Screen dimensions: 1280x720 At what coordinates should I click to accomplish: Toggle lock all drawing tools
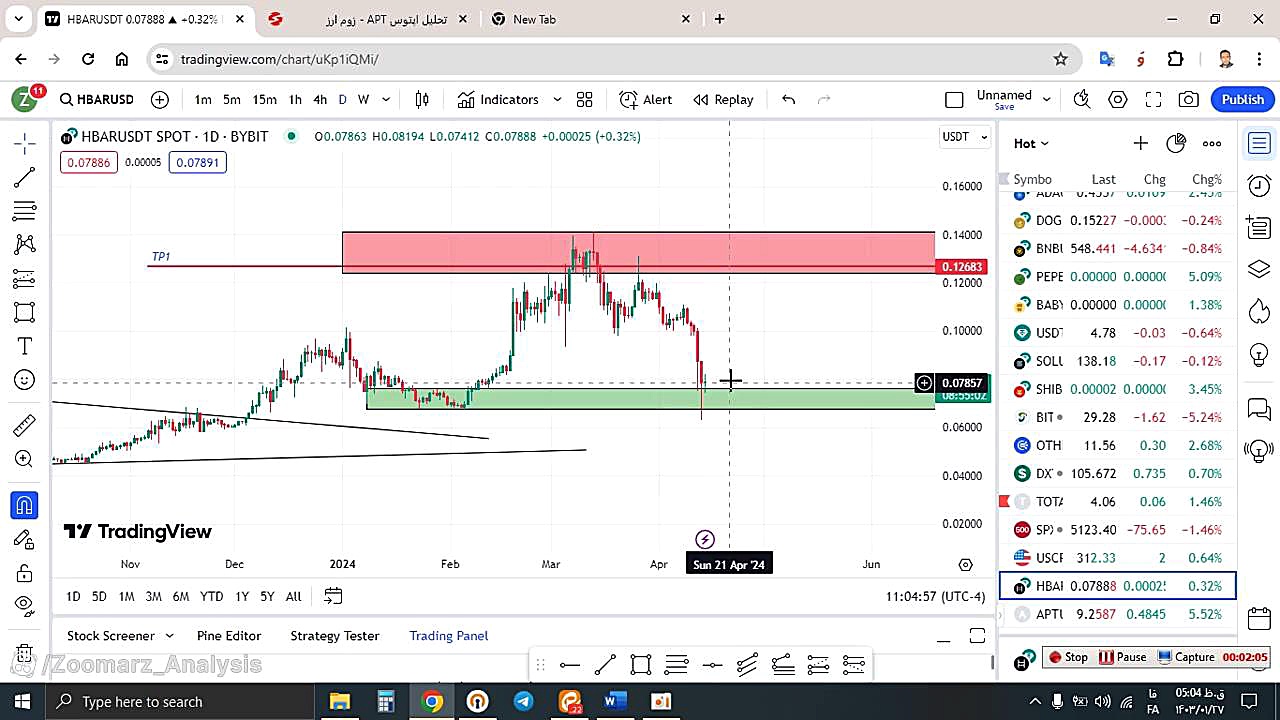point(25,573)
